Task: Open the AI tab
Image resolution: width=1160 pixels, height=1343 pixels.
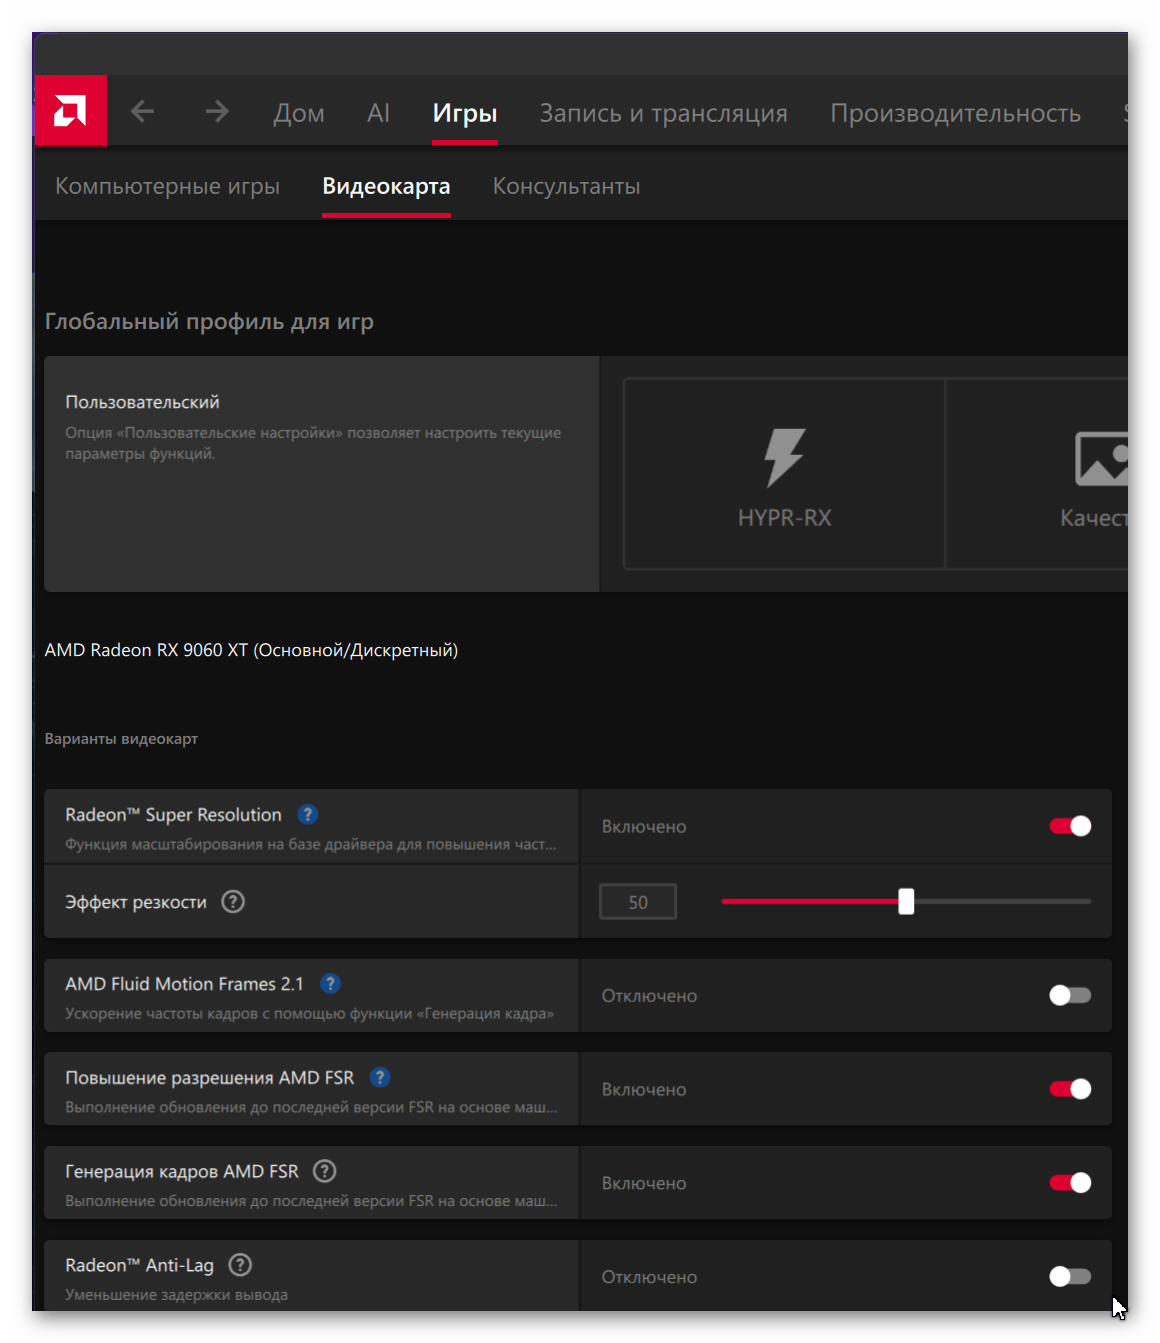Action: pyautogui.click(x=378, y=113)
